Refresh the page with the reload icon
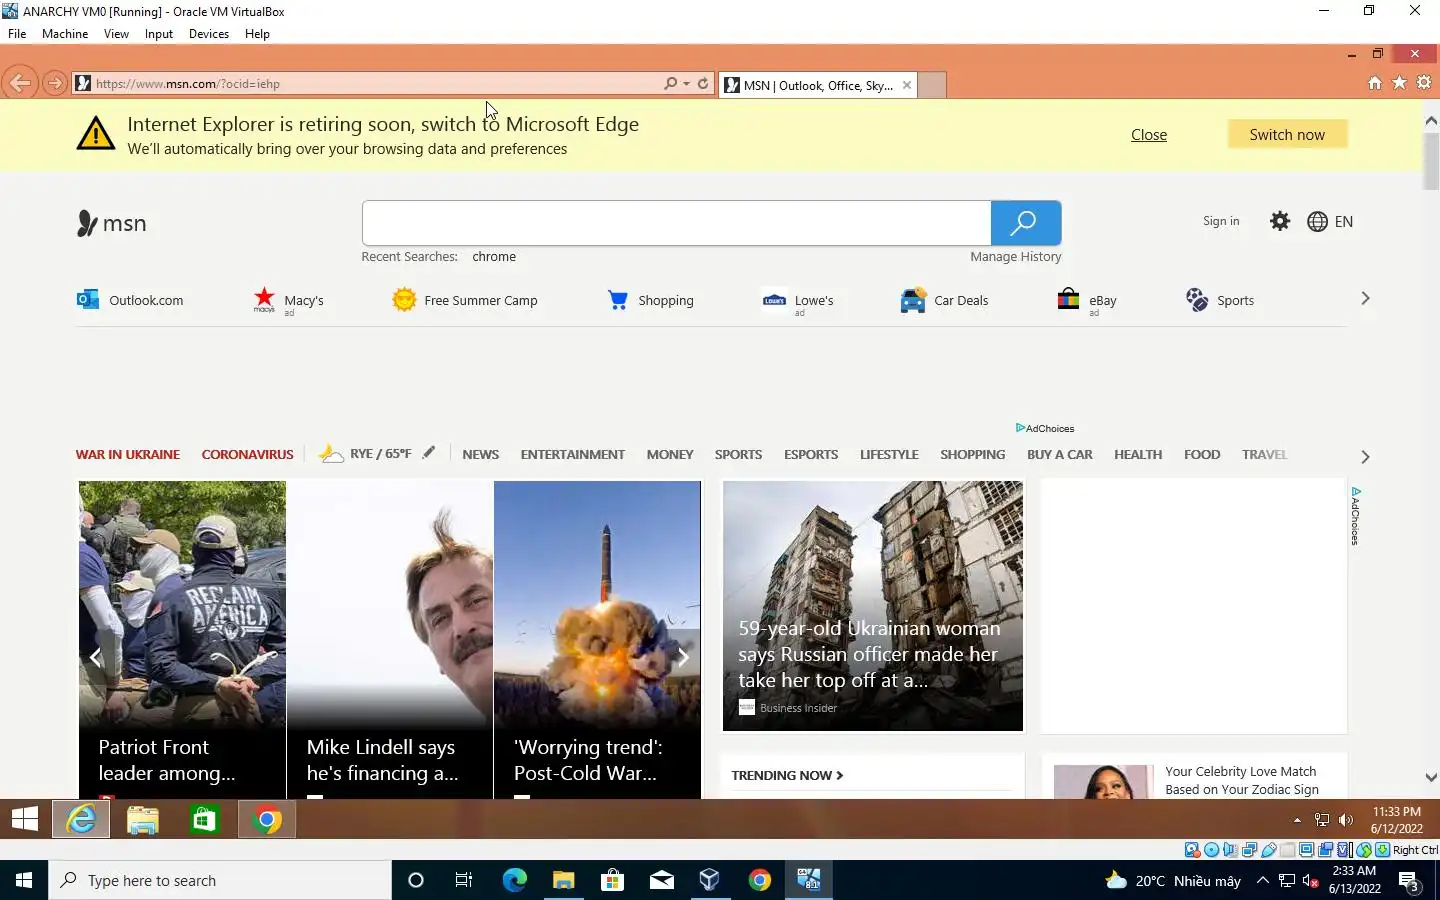This screenshot has width=1440, height=900. click(703, 83)
